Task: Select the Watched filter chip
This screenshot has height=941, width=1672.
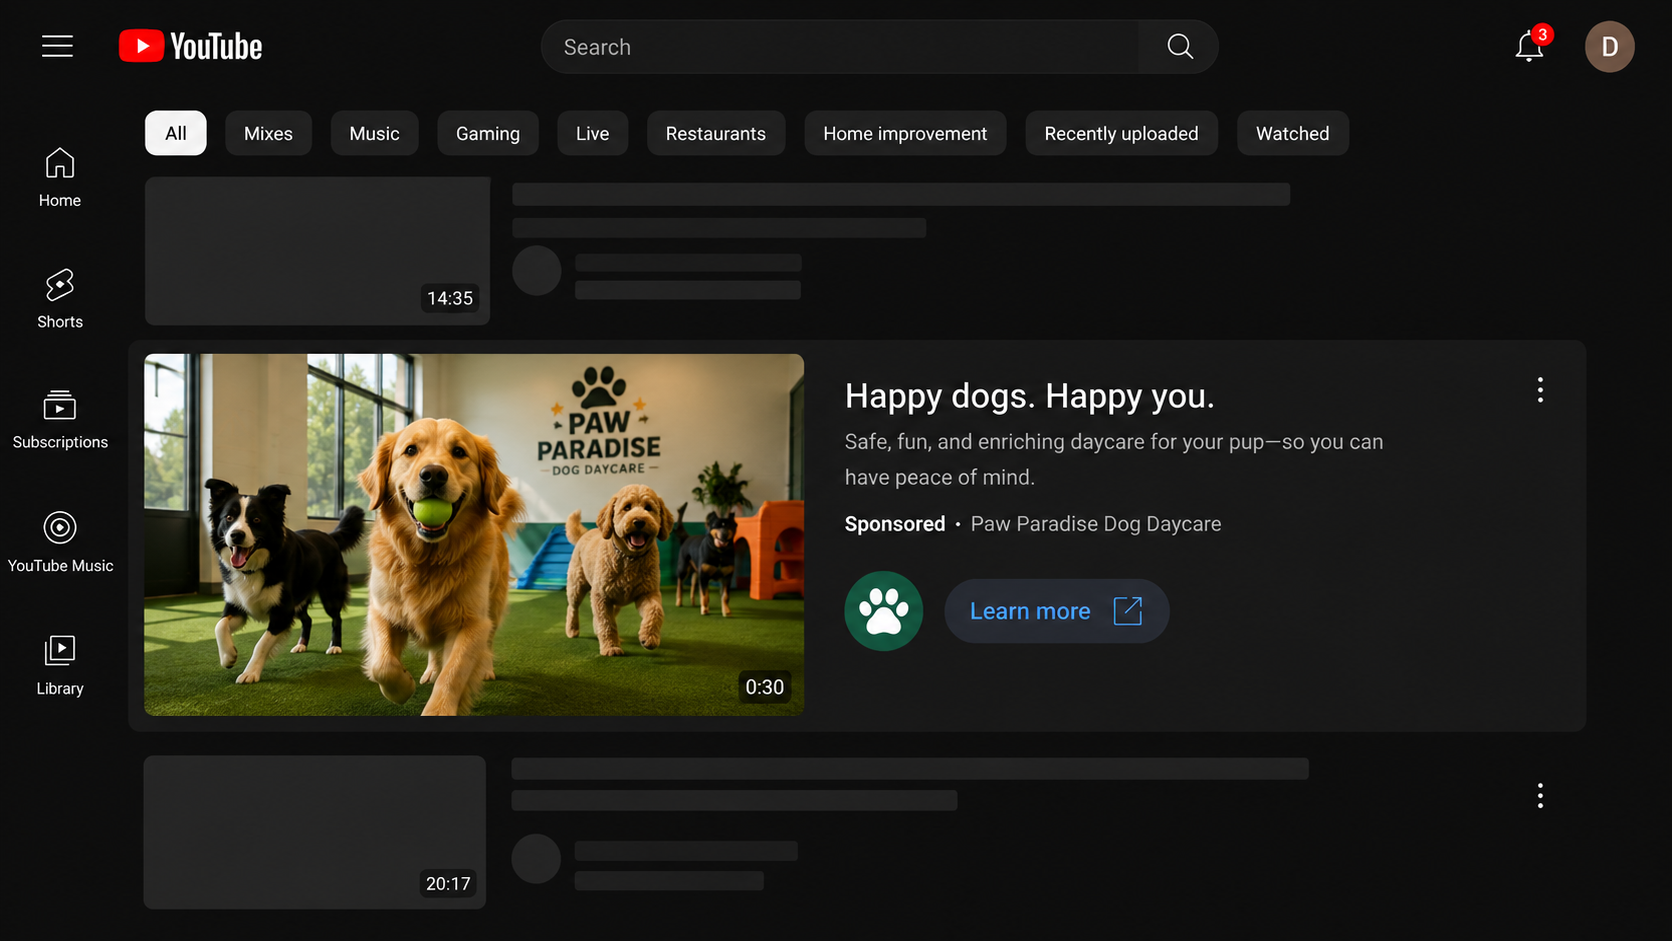Action: pos(1293,133)
